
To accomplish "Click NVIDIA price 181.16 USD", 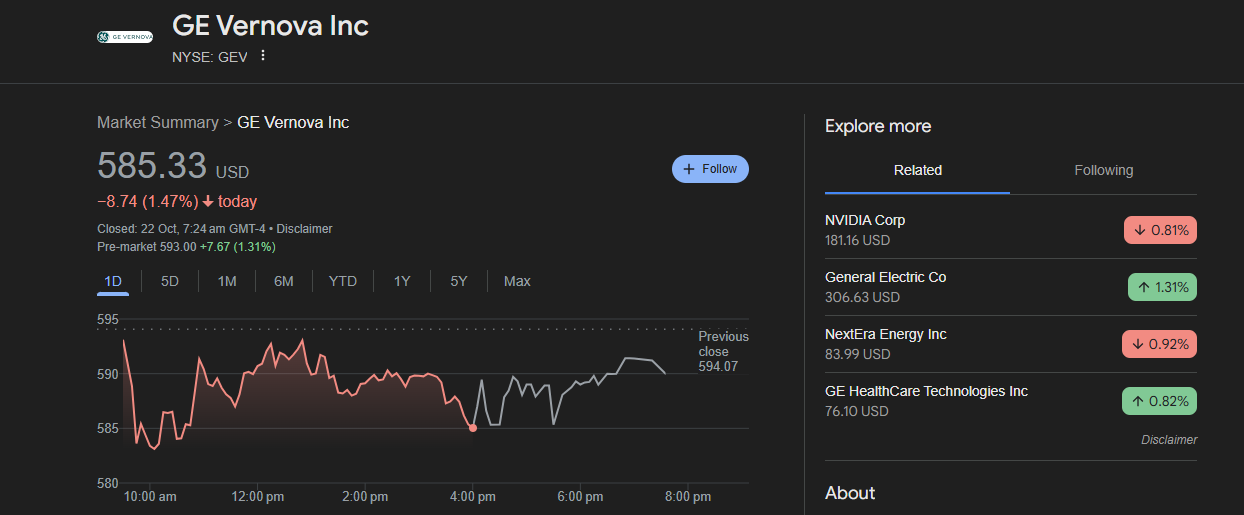I will [x=857, y=240].
